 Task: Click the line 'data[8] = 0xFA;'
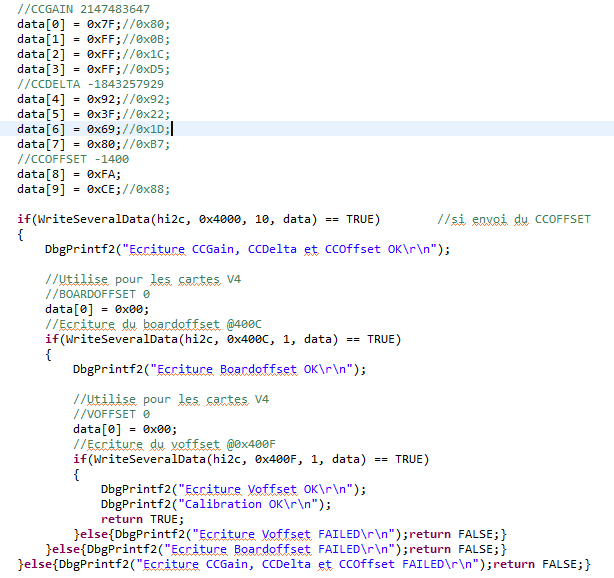coord(69,174)
